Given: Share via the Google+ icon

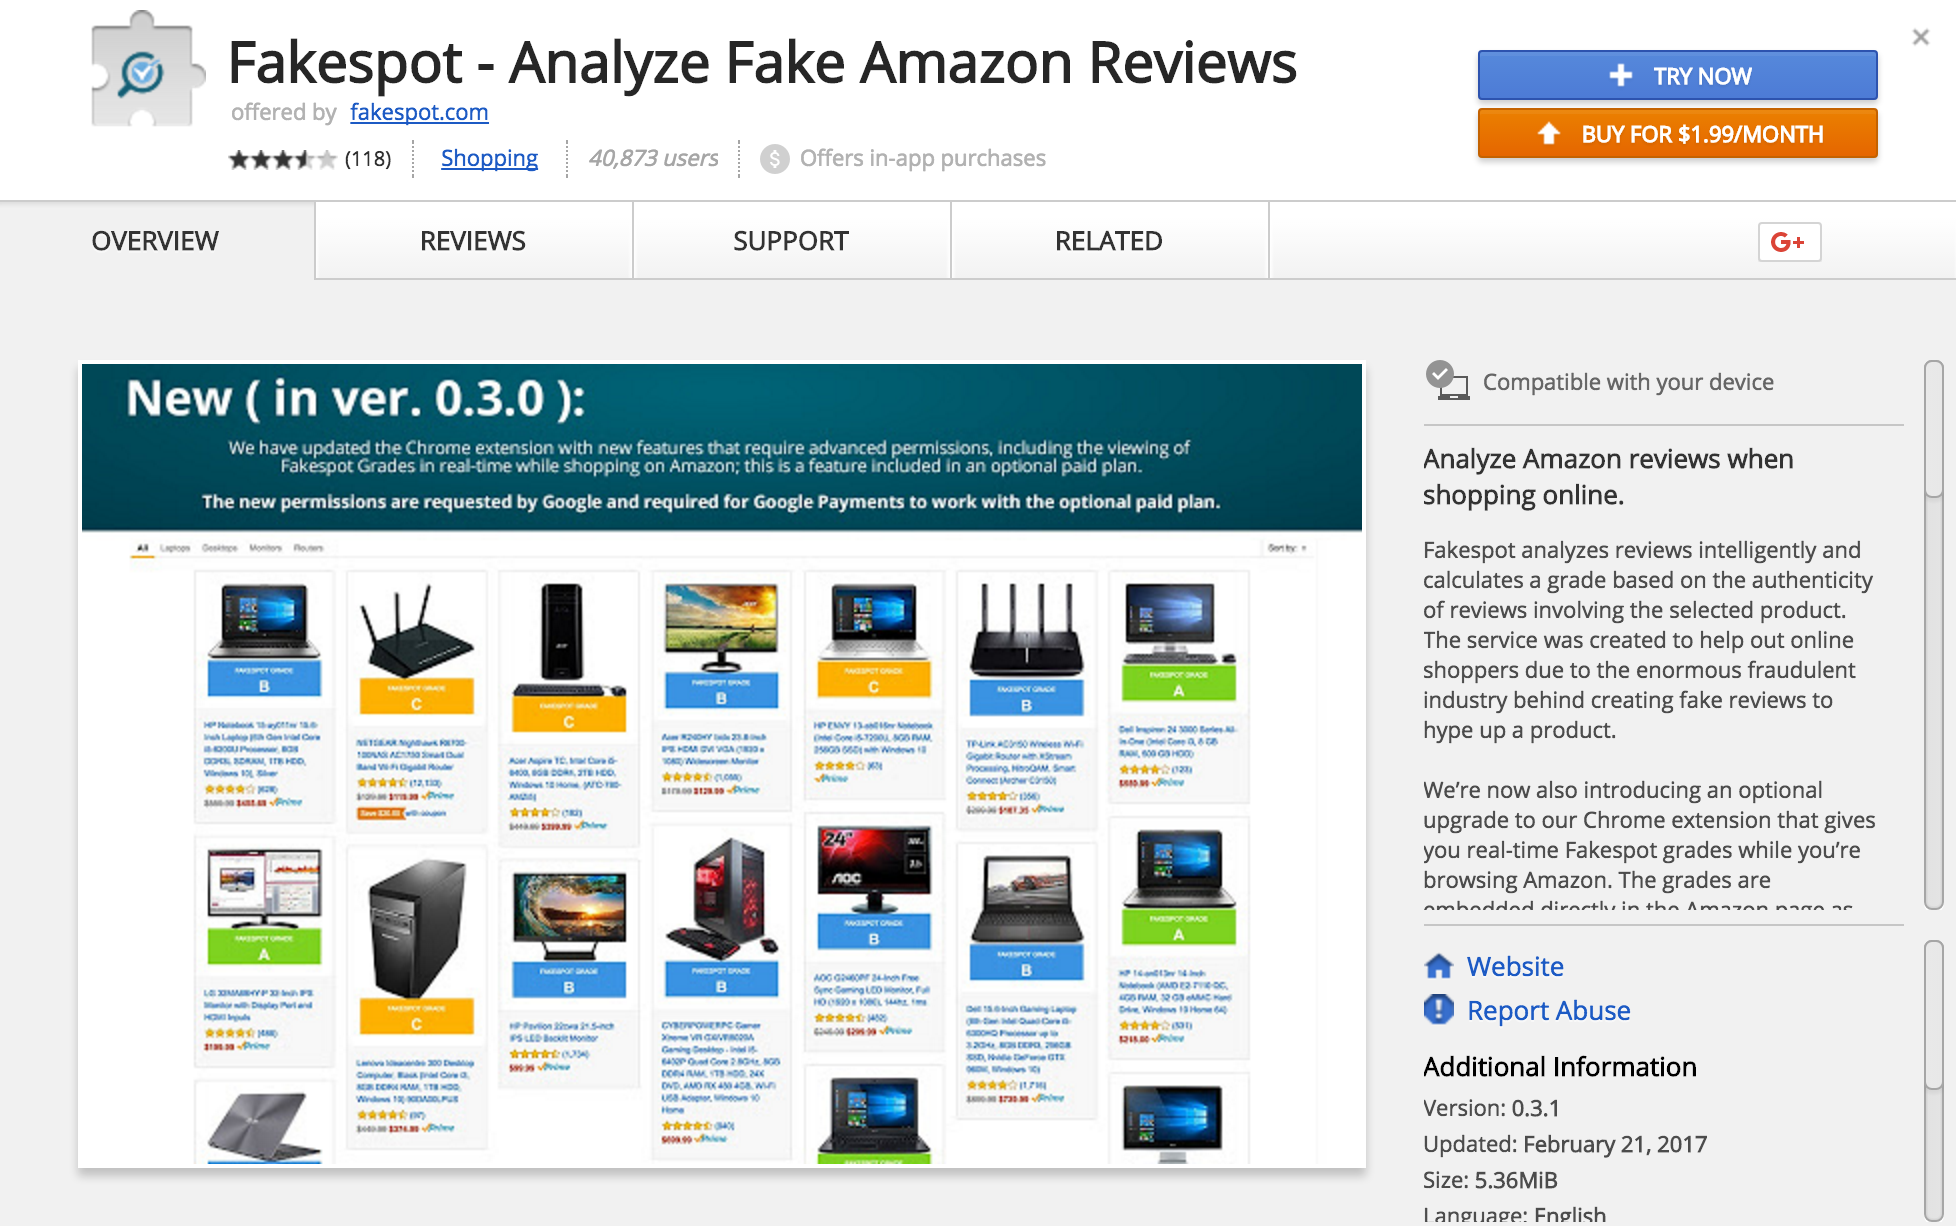Looking at the screenshot, I should click(1789, 242).
